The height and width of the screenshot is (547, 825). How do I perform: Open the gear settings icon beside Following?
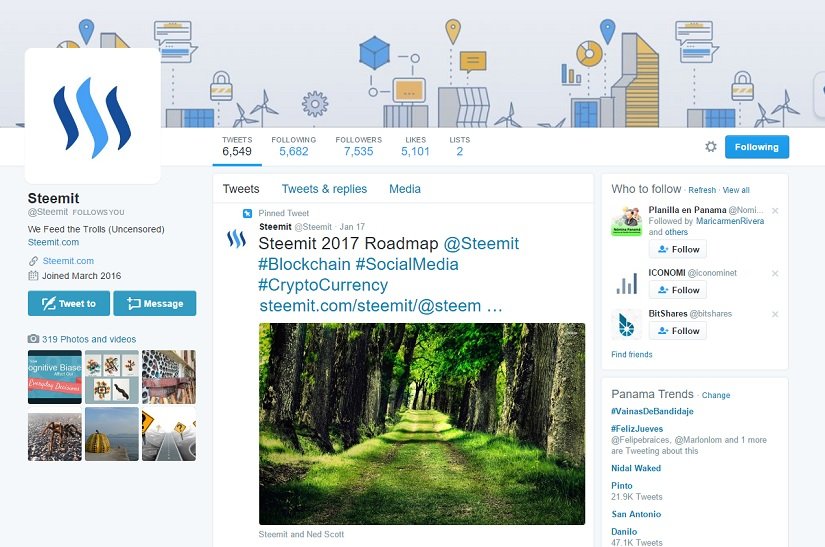711,147
